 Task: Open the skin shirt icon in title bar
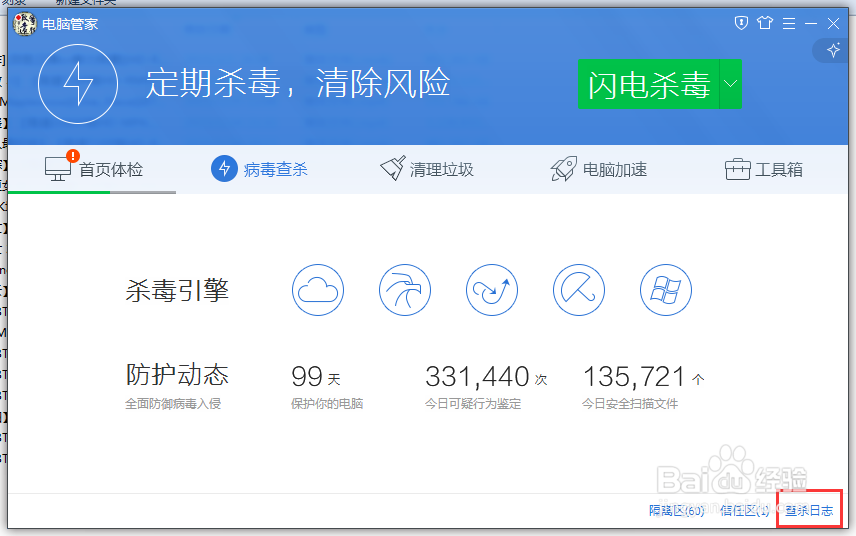click(x=765, y=23)
